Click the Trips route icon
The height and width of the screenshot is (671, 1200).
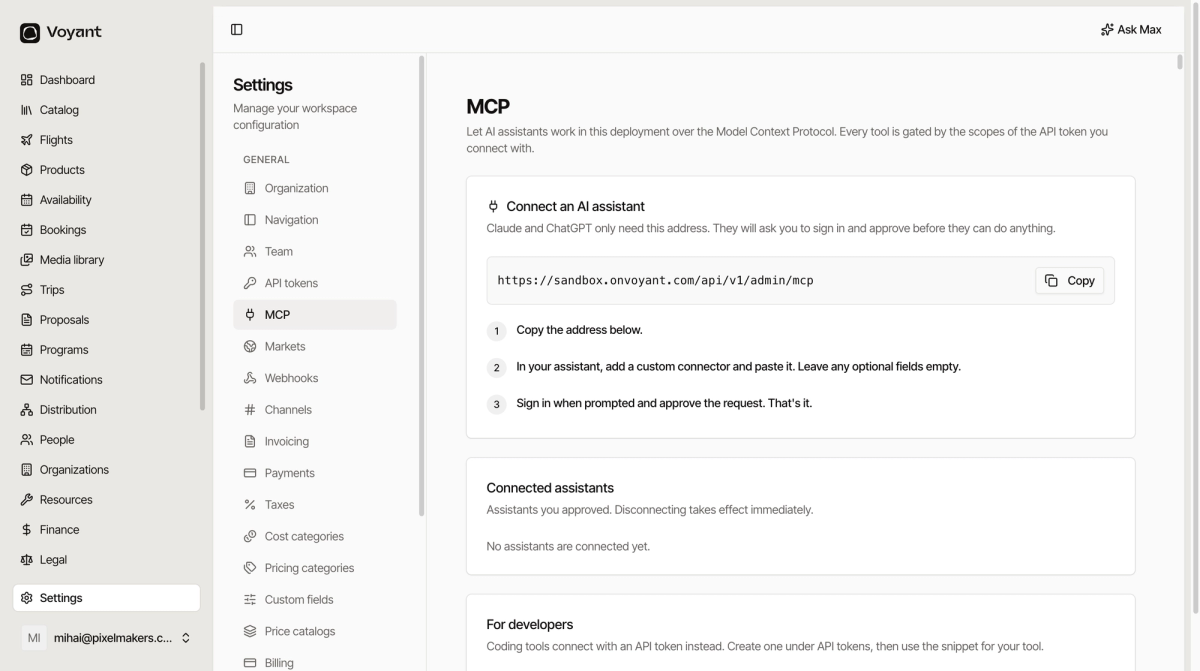27,290
